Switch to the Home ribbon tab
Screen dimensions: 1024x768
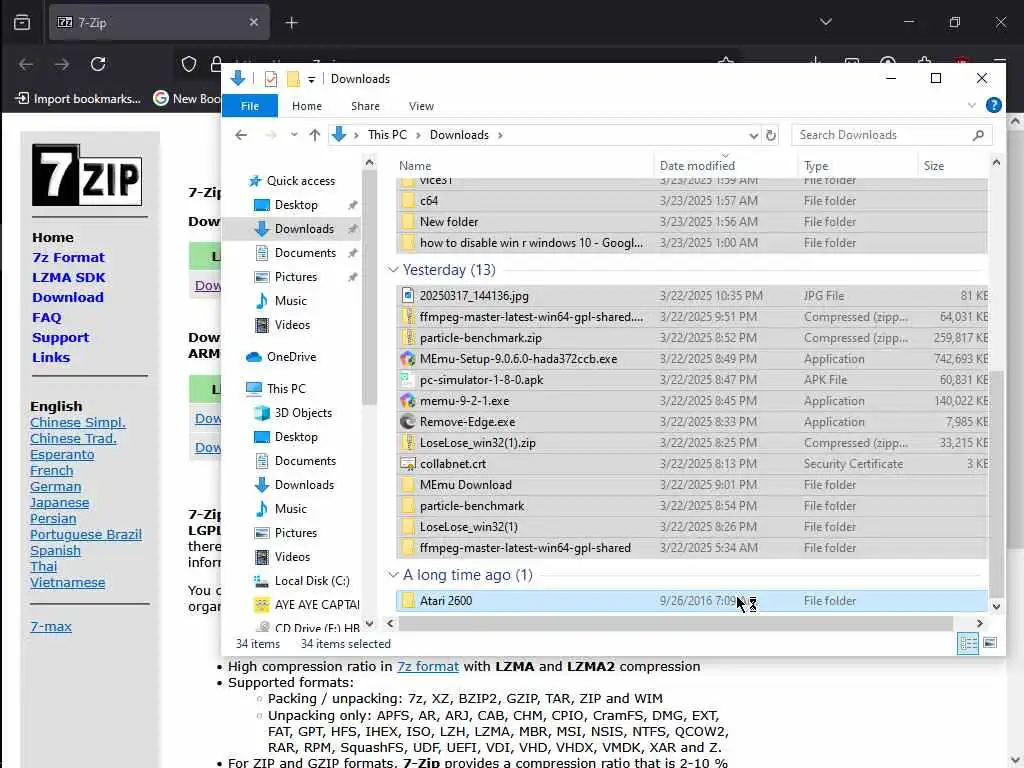pos(306,106)
